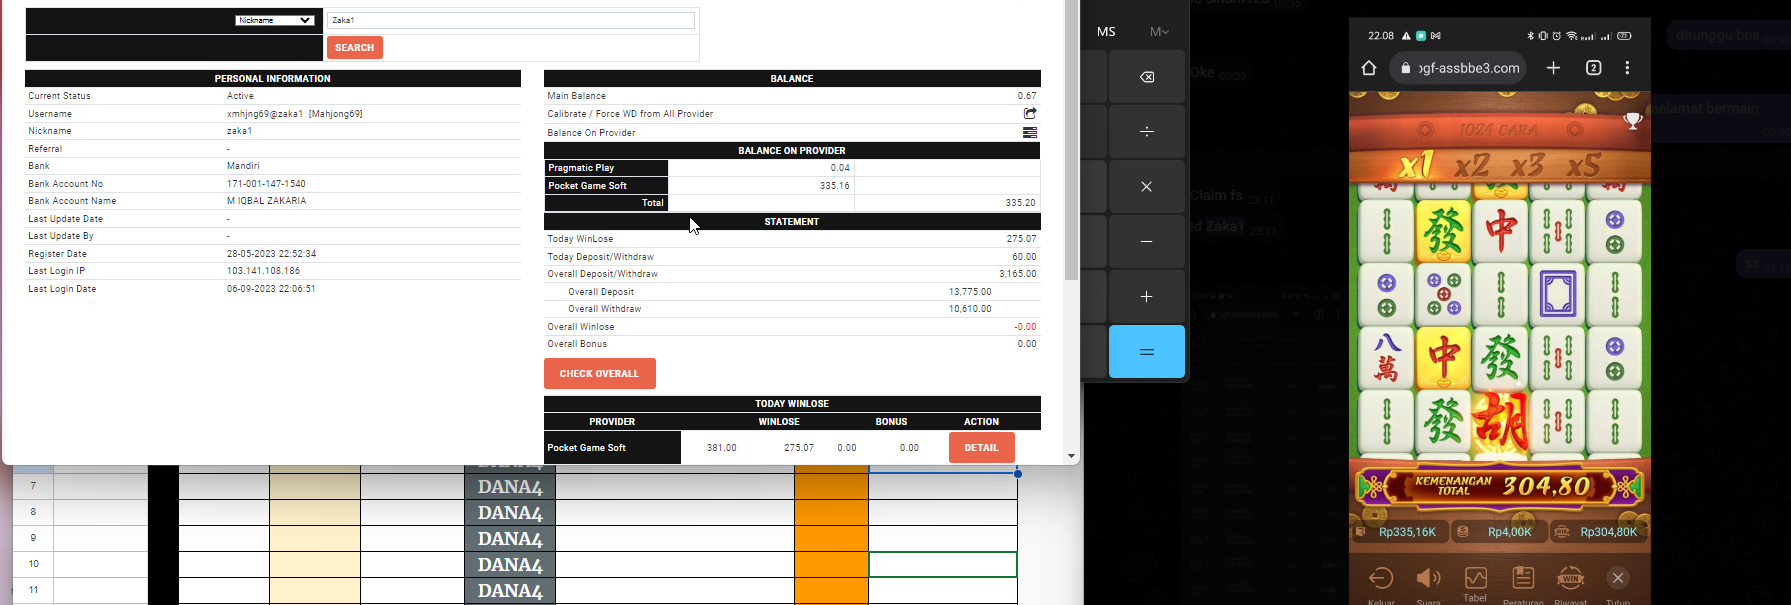1791x605 pixels.
Task: Click the Pragmatic Play provider row
Action: (x=792, y=168)
